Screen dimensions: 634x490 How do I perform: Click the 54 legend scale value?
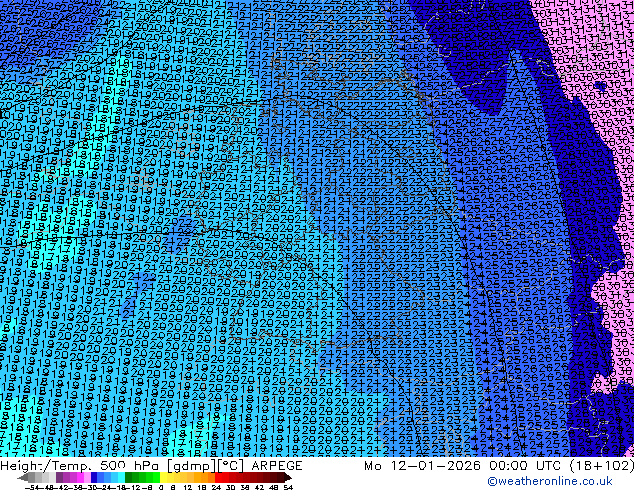click(288, 487)
